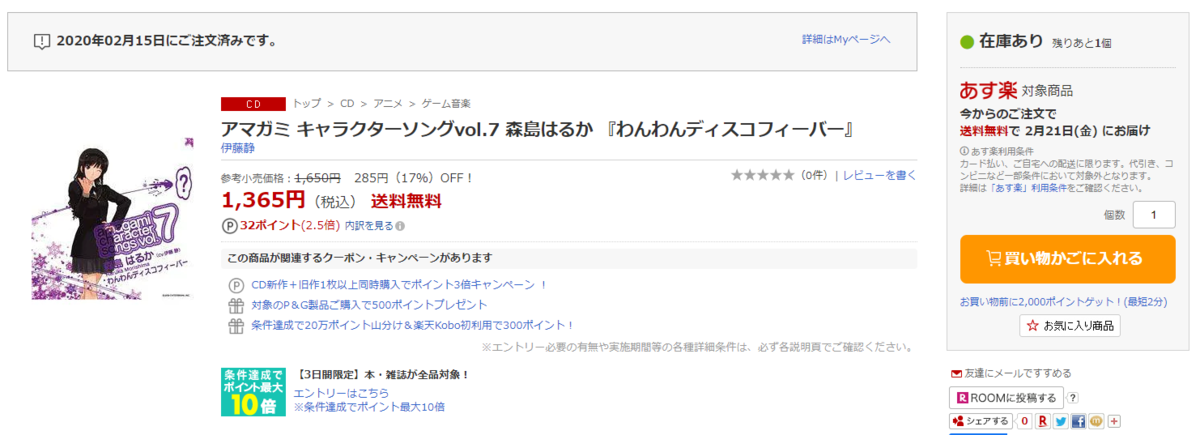Add to favorites お気に入り商品

[x=1069, y=326]
